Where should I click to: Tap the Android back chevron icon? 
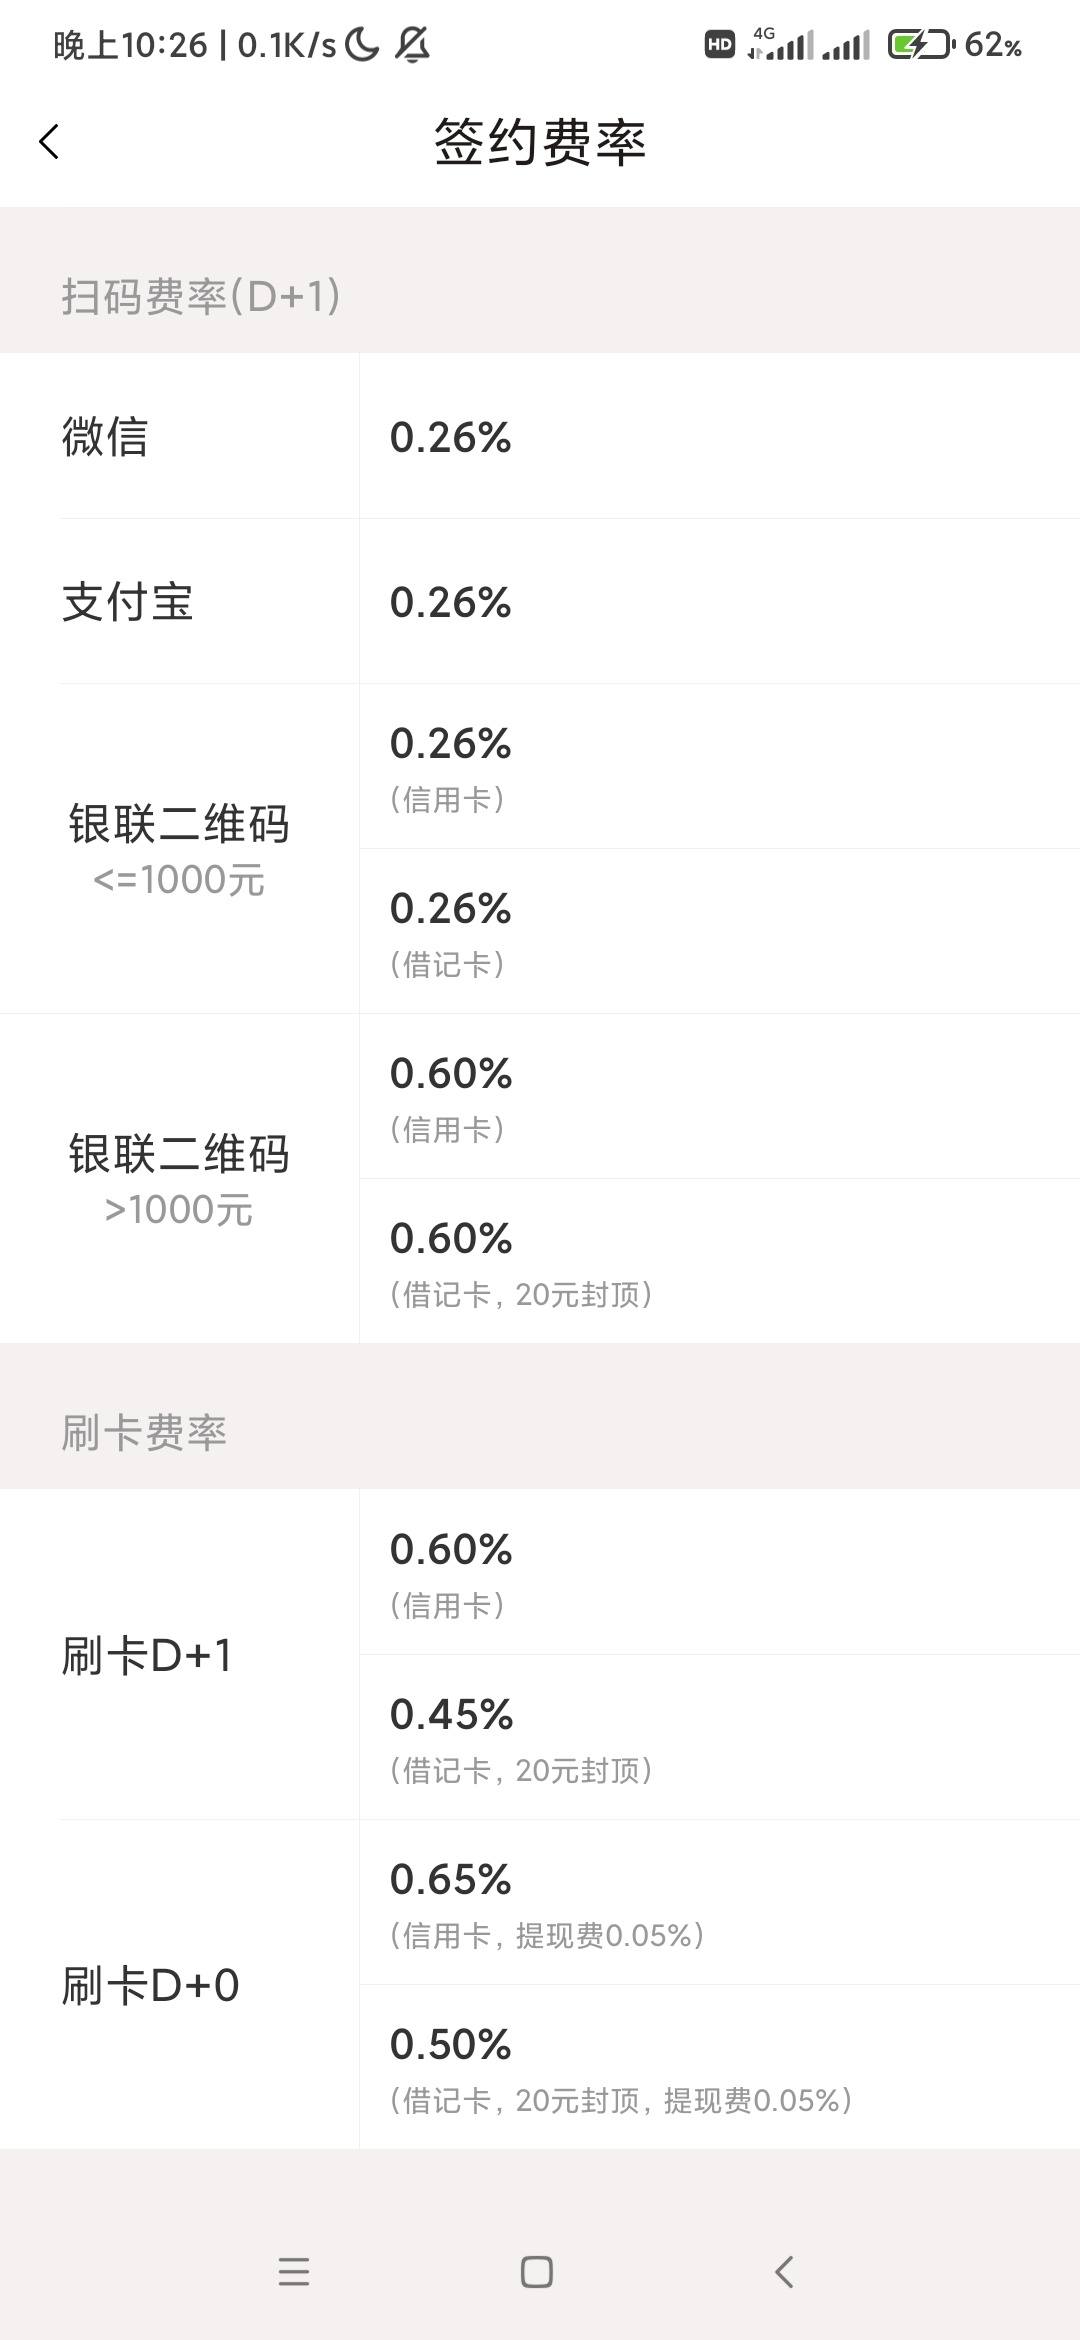tap(784, 2272)
